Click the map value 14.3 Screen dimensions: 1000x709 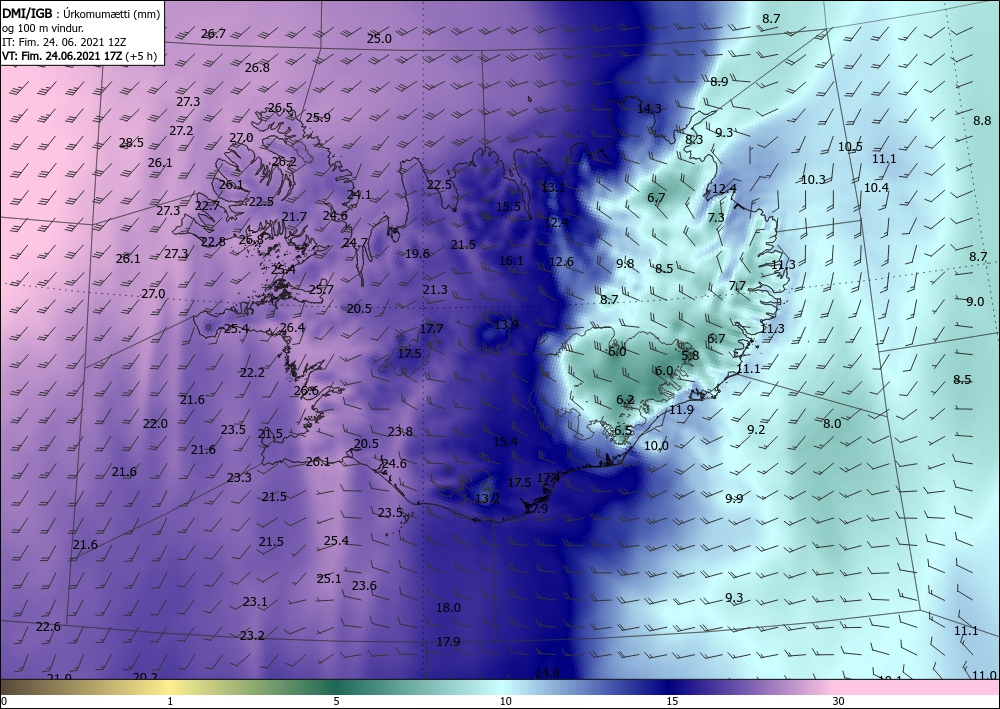(x=649, y=108)
